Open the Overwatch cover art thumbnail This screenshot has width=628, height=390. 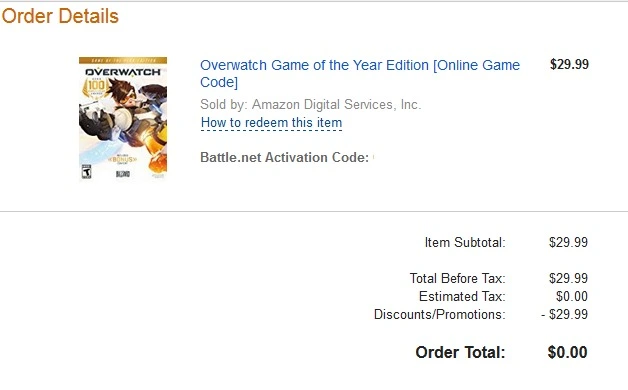tap(123, 119)
